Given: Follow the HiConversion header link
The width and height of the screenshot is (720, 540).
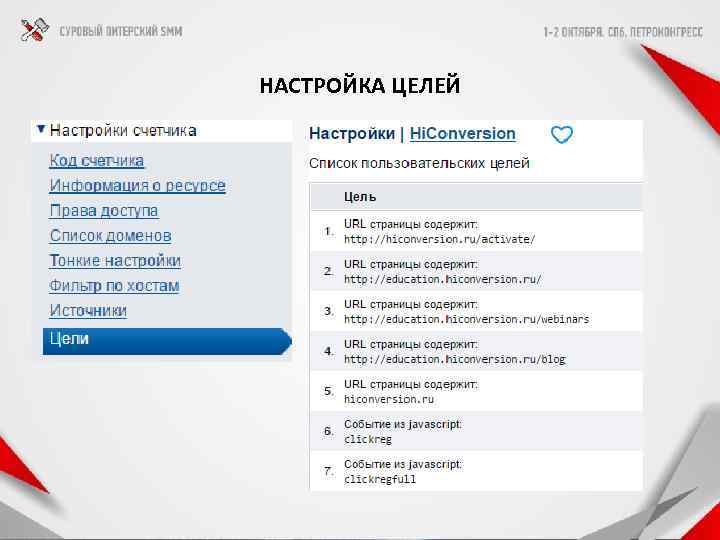Looking at the screenshot, I should (462, 134).
